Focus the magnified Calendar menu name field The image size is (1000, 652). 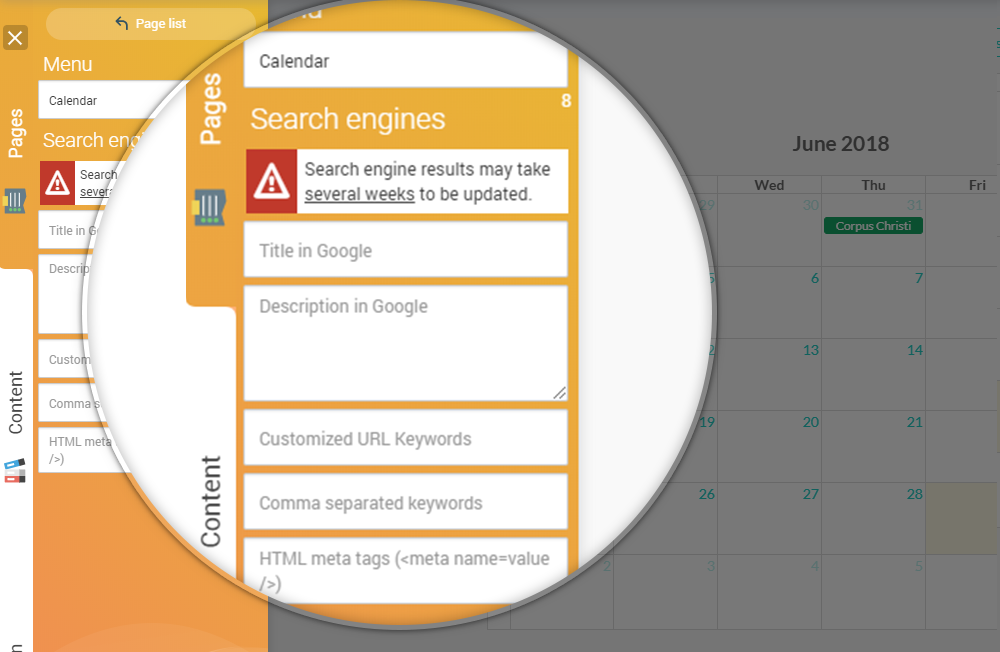[406, 61]
